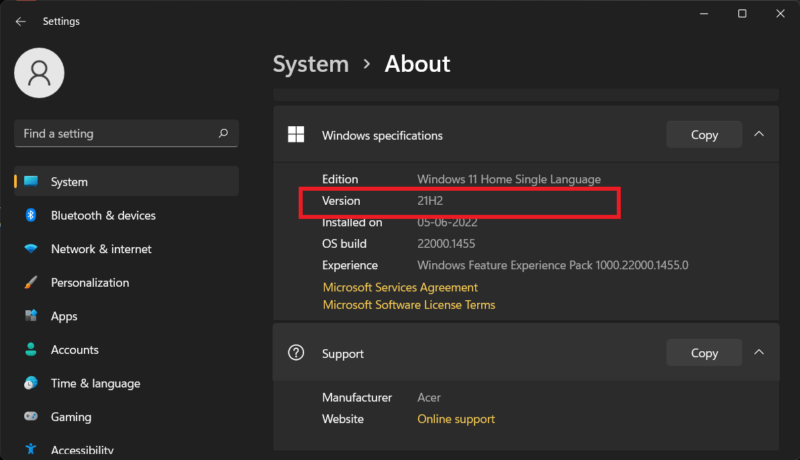Click the Experience label
The image size is (800, 460).
(349, 265)
